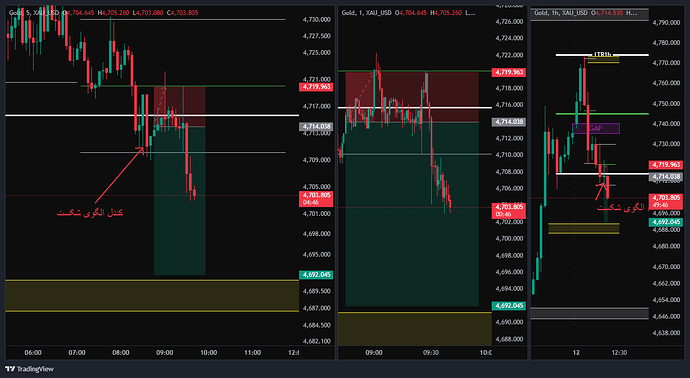Click the 4,780.000 price scale value

click(x=666, y=43)
